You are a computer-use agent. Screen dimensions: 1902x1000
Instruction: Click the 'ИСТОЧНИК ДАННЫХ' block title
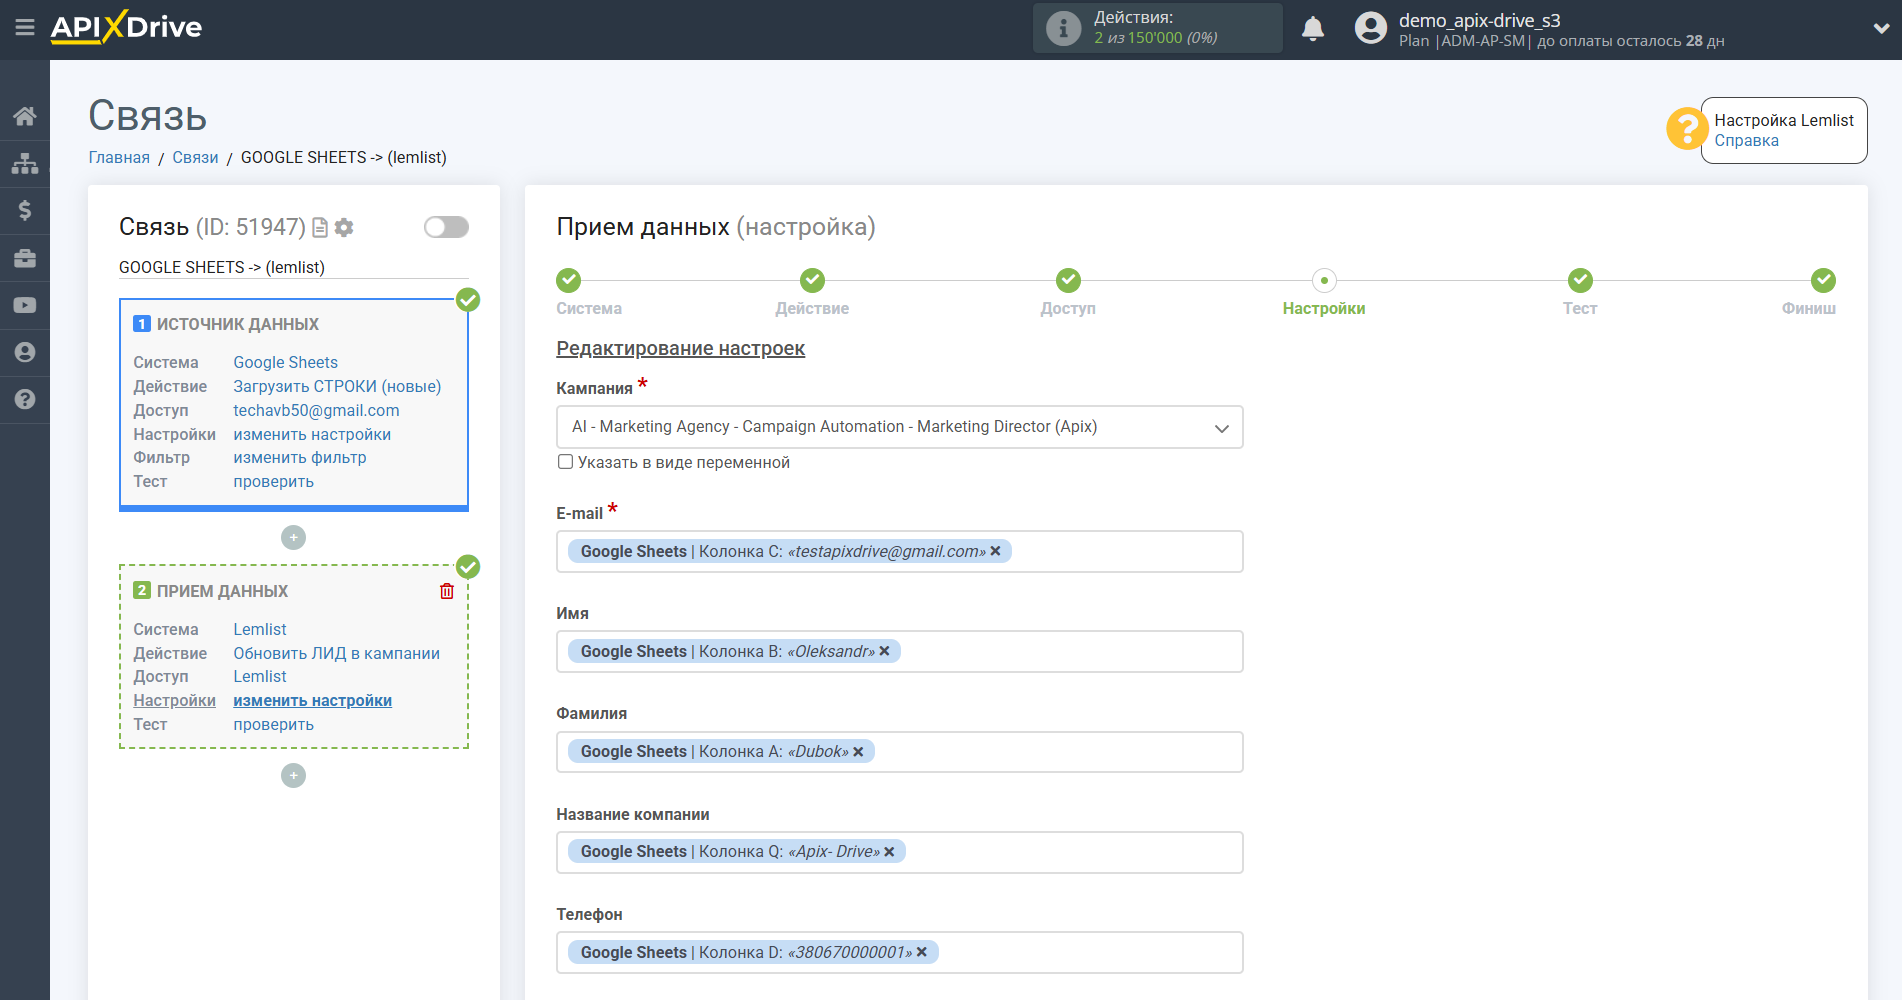(x=238, y=324)
